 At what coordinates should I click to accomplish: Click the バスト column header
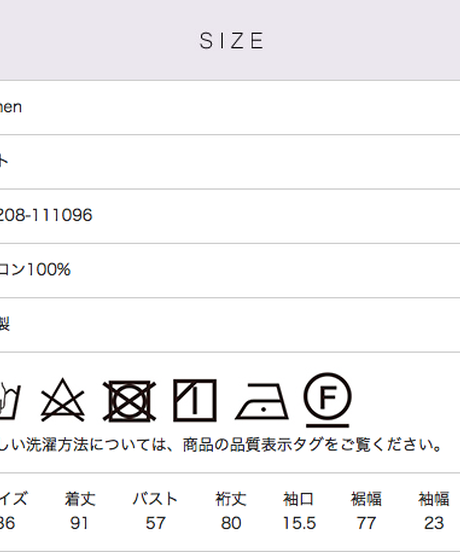155,499
